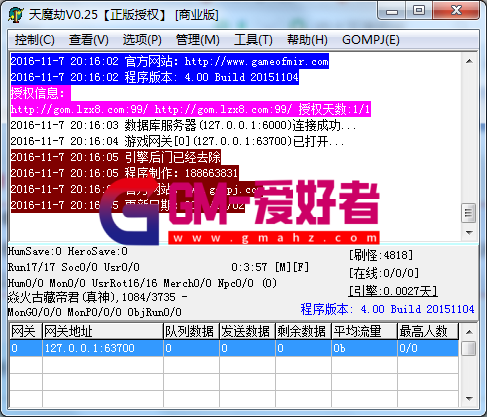Open the 管理(M) menu

198,40
